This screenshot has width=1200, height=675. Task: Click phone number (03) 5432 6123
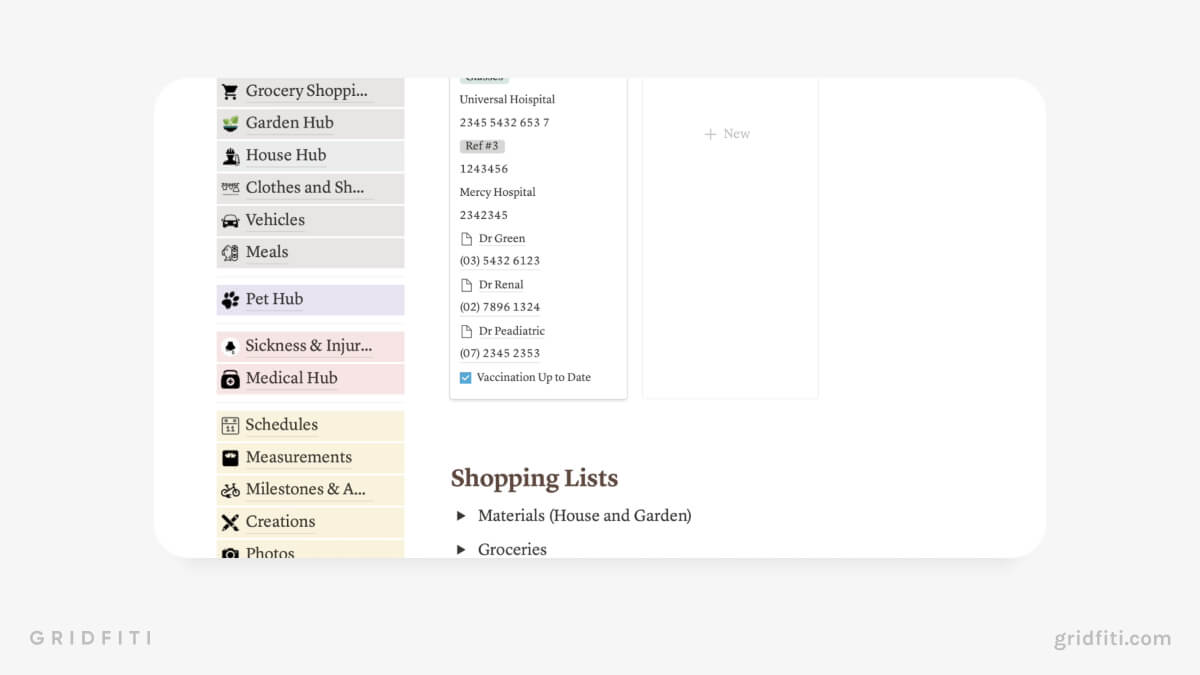pyautogui.click(x=500, y=261)
